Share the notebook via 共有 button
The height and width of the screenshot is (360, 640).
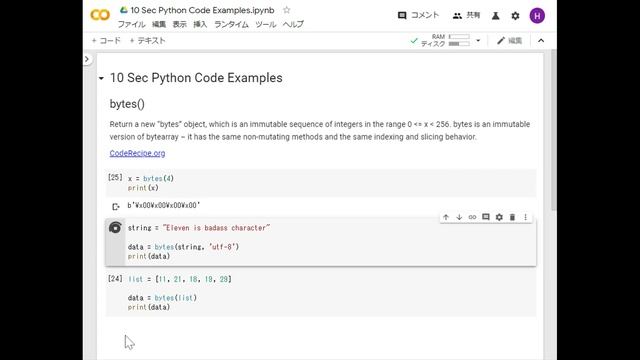click(x=466, y=15)
